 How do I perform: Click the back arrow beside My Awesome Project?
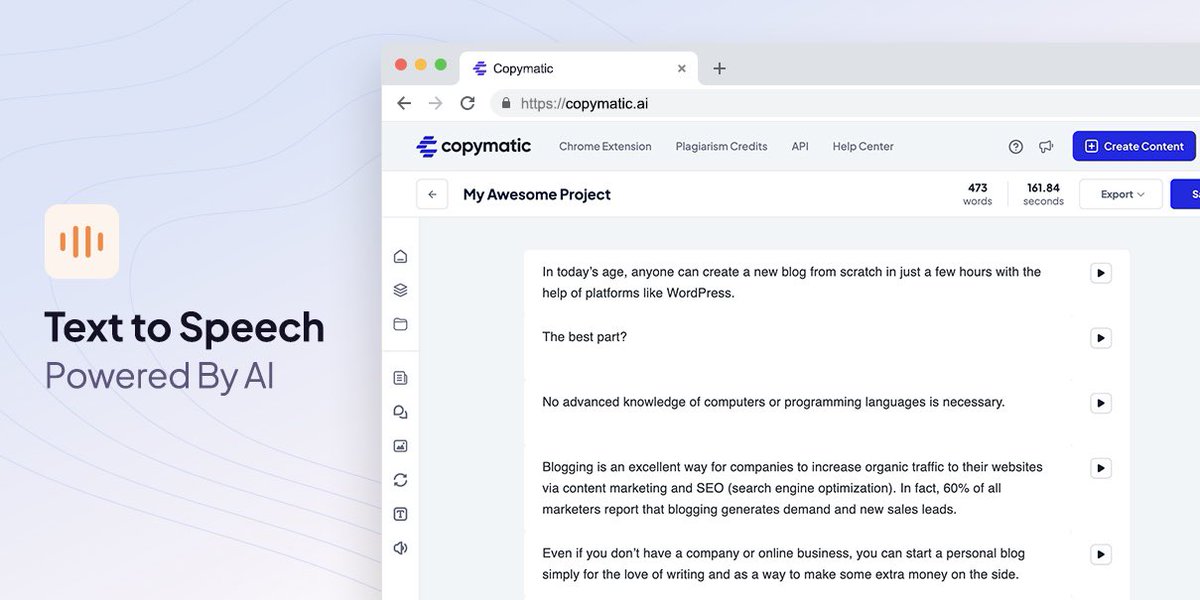(432, 195)
